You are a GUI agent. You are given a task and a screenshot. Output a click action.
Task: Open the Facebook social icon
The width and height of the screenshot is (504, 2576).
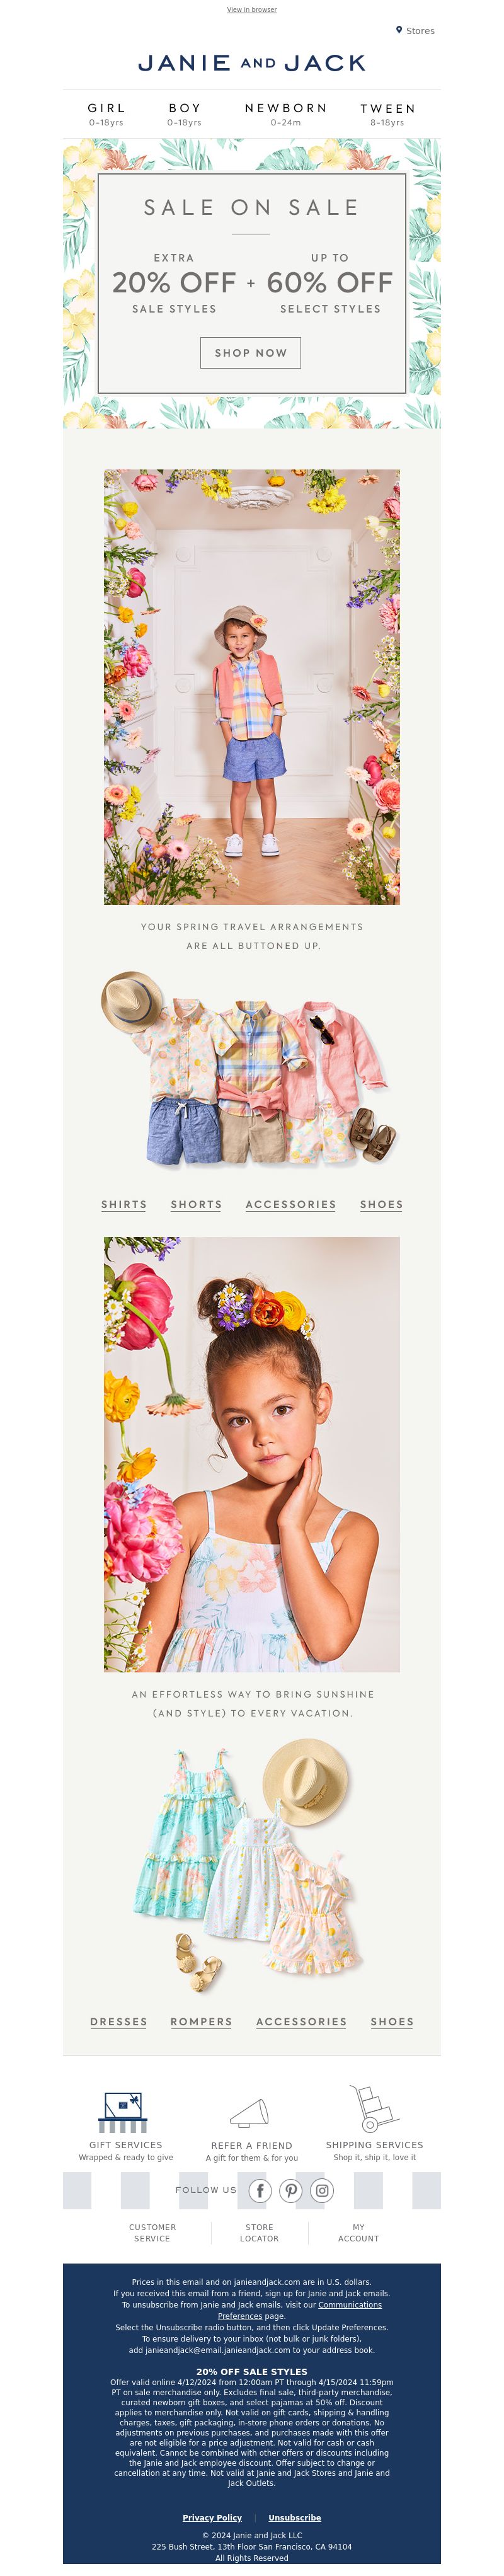click(x=260, y=2190)
